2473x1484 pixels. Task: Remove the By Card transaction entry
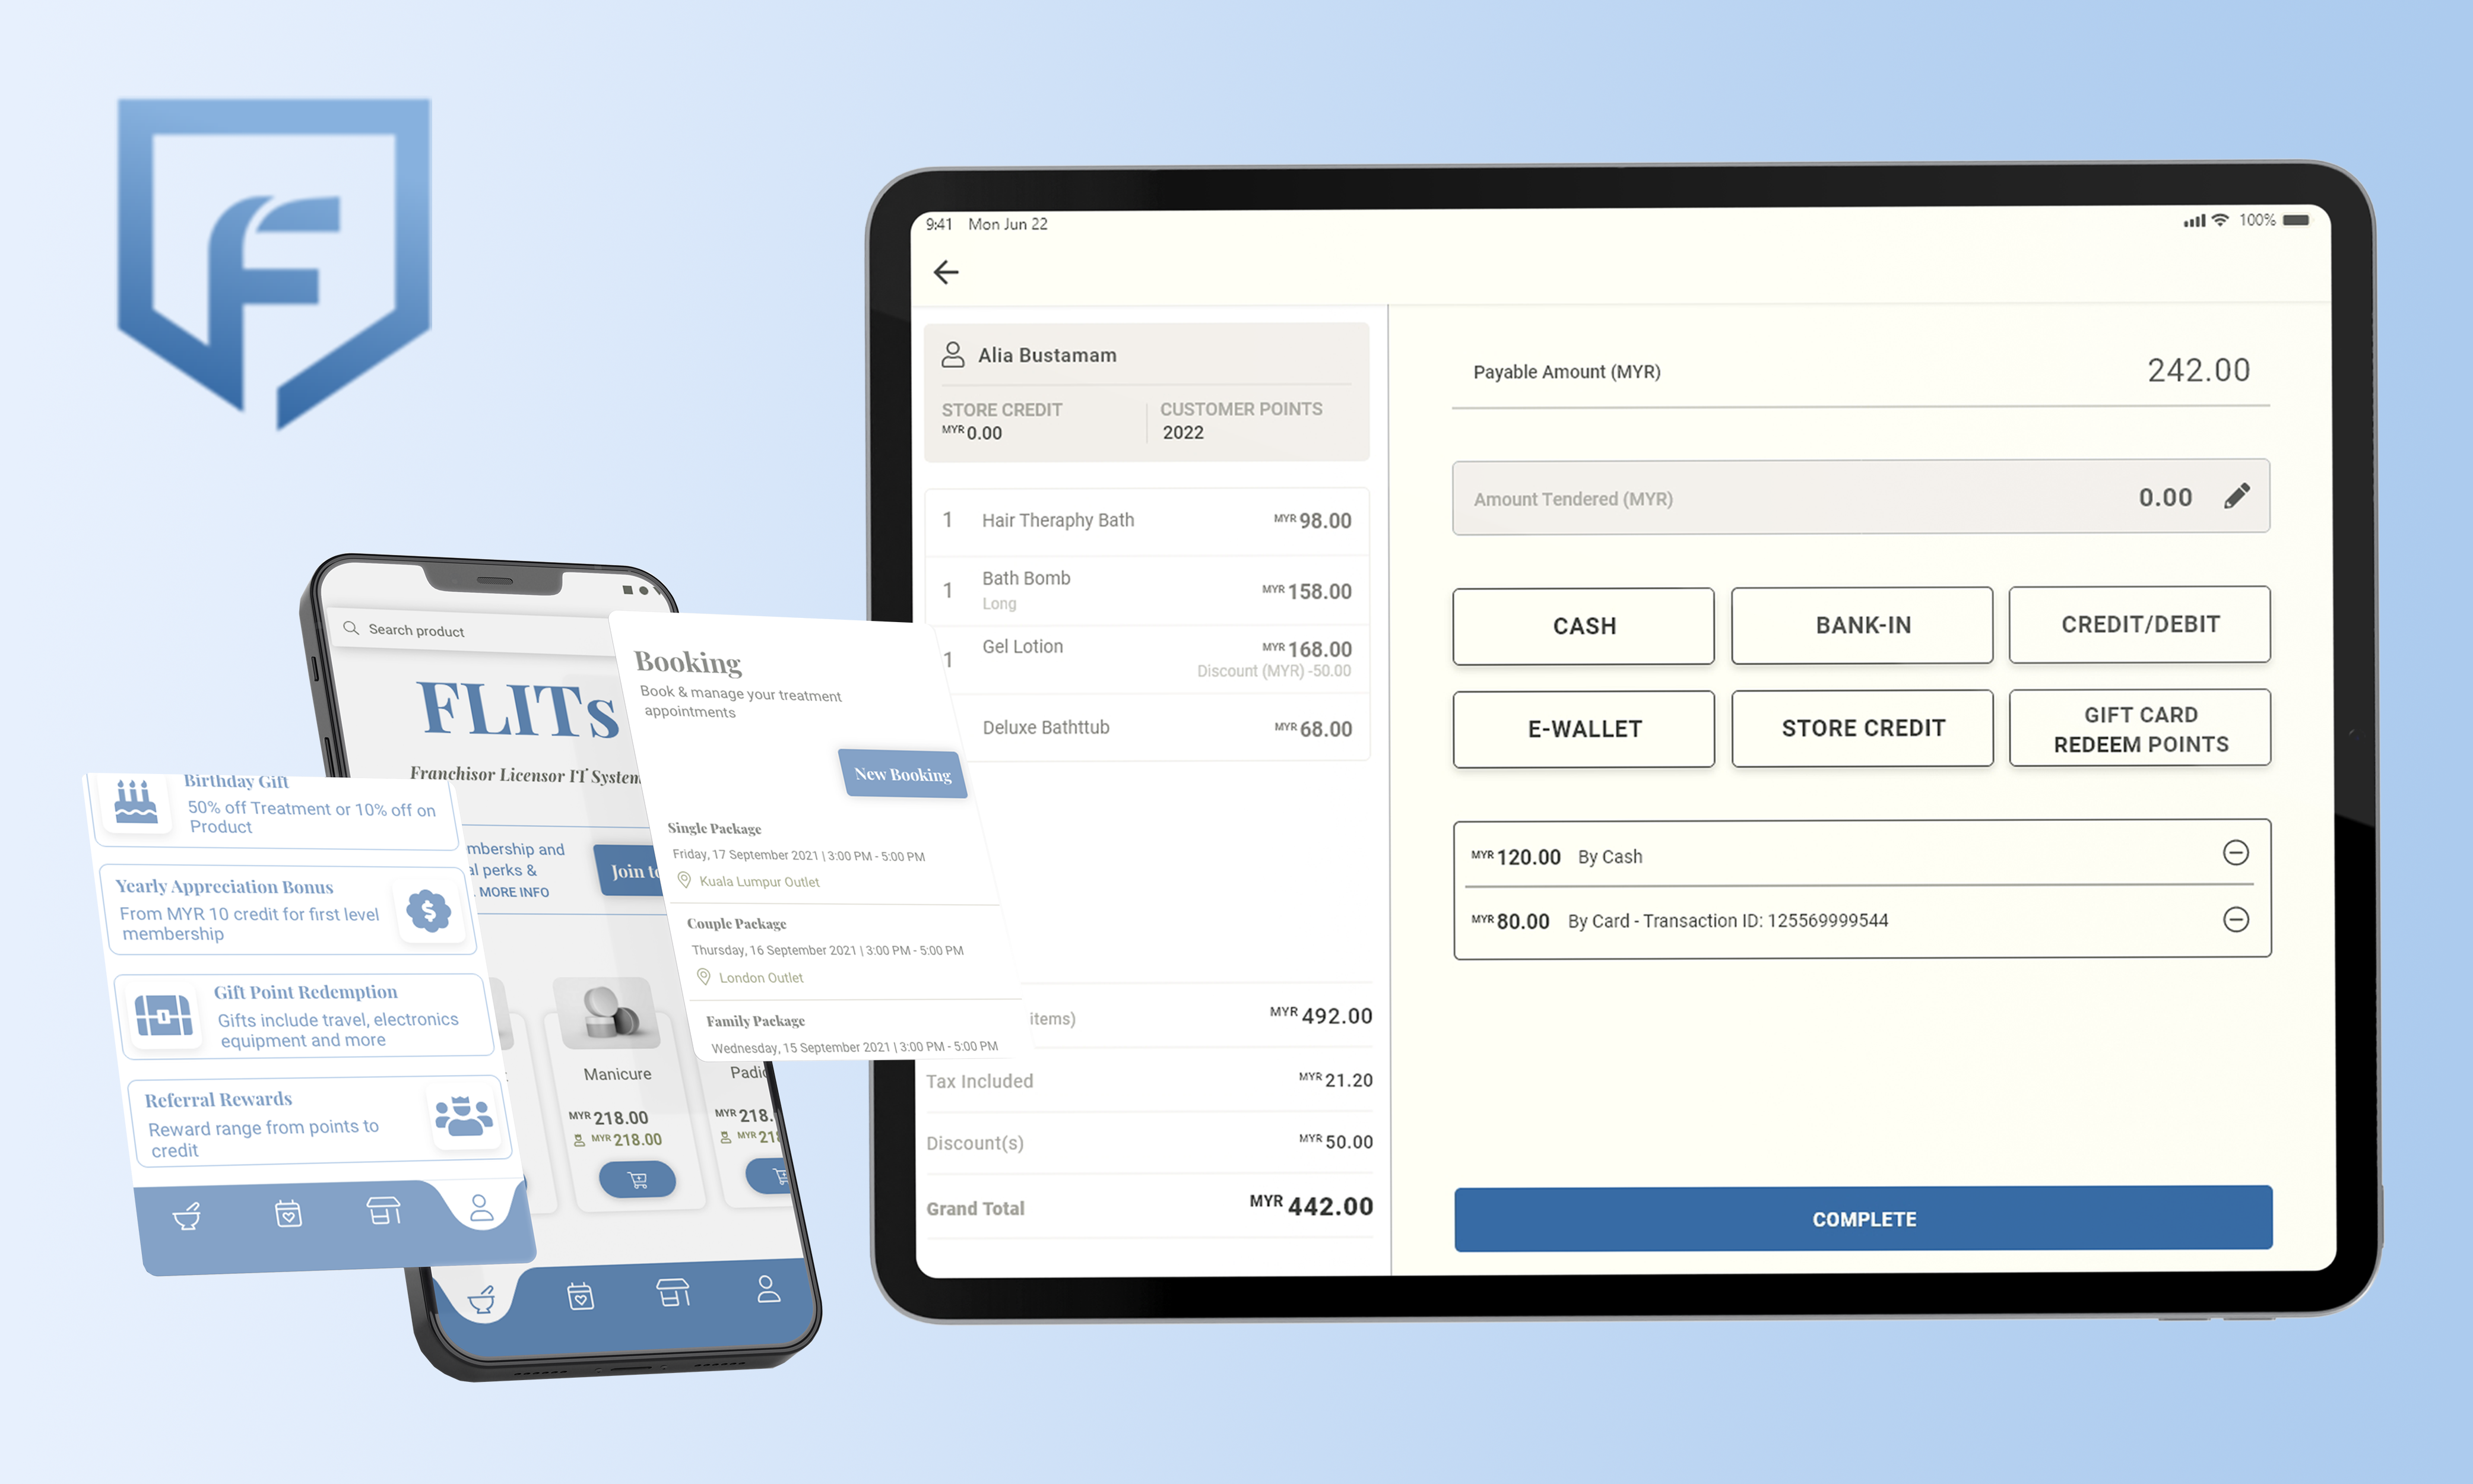pos(2234,921)
